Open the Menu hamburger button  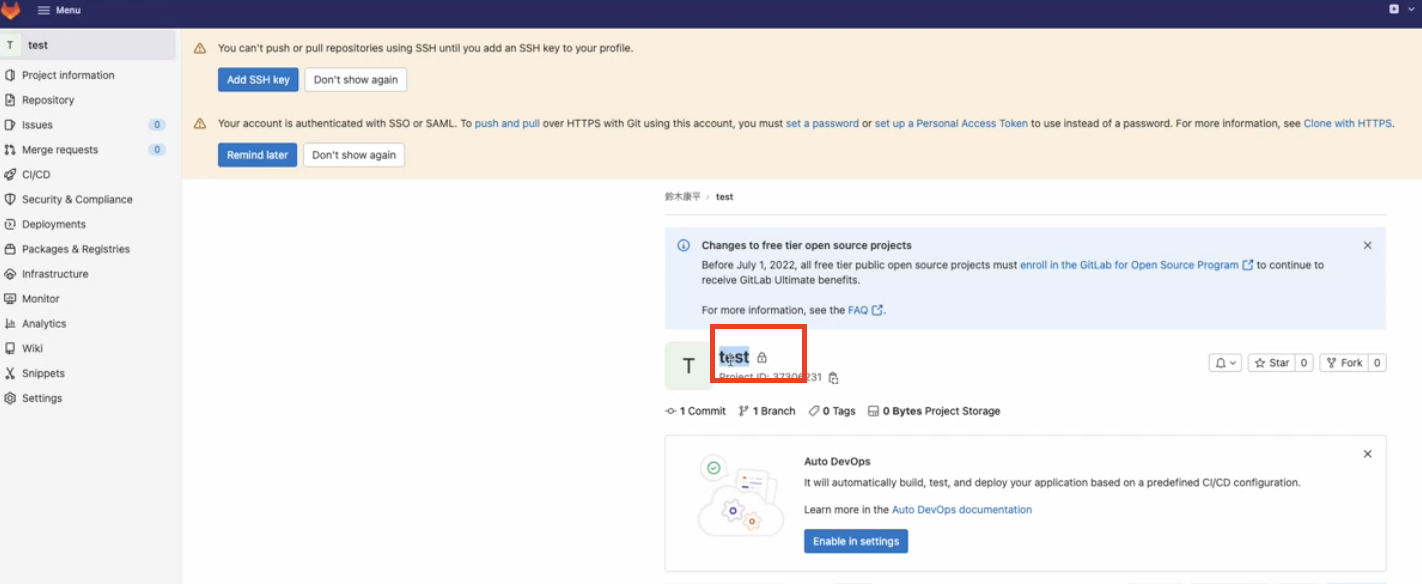point(59,10)
